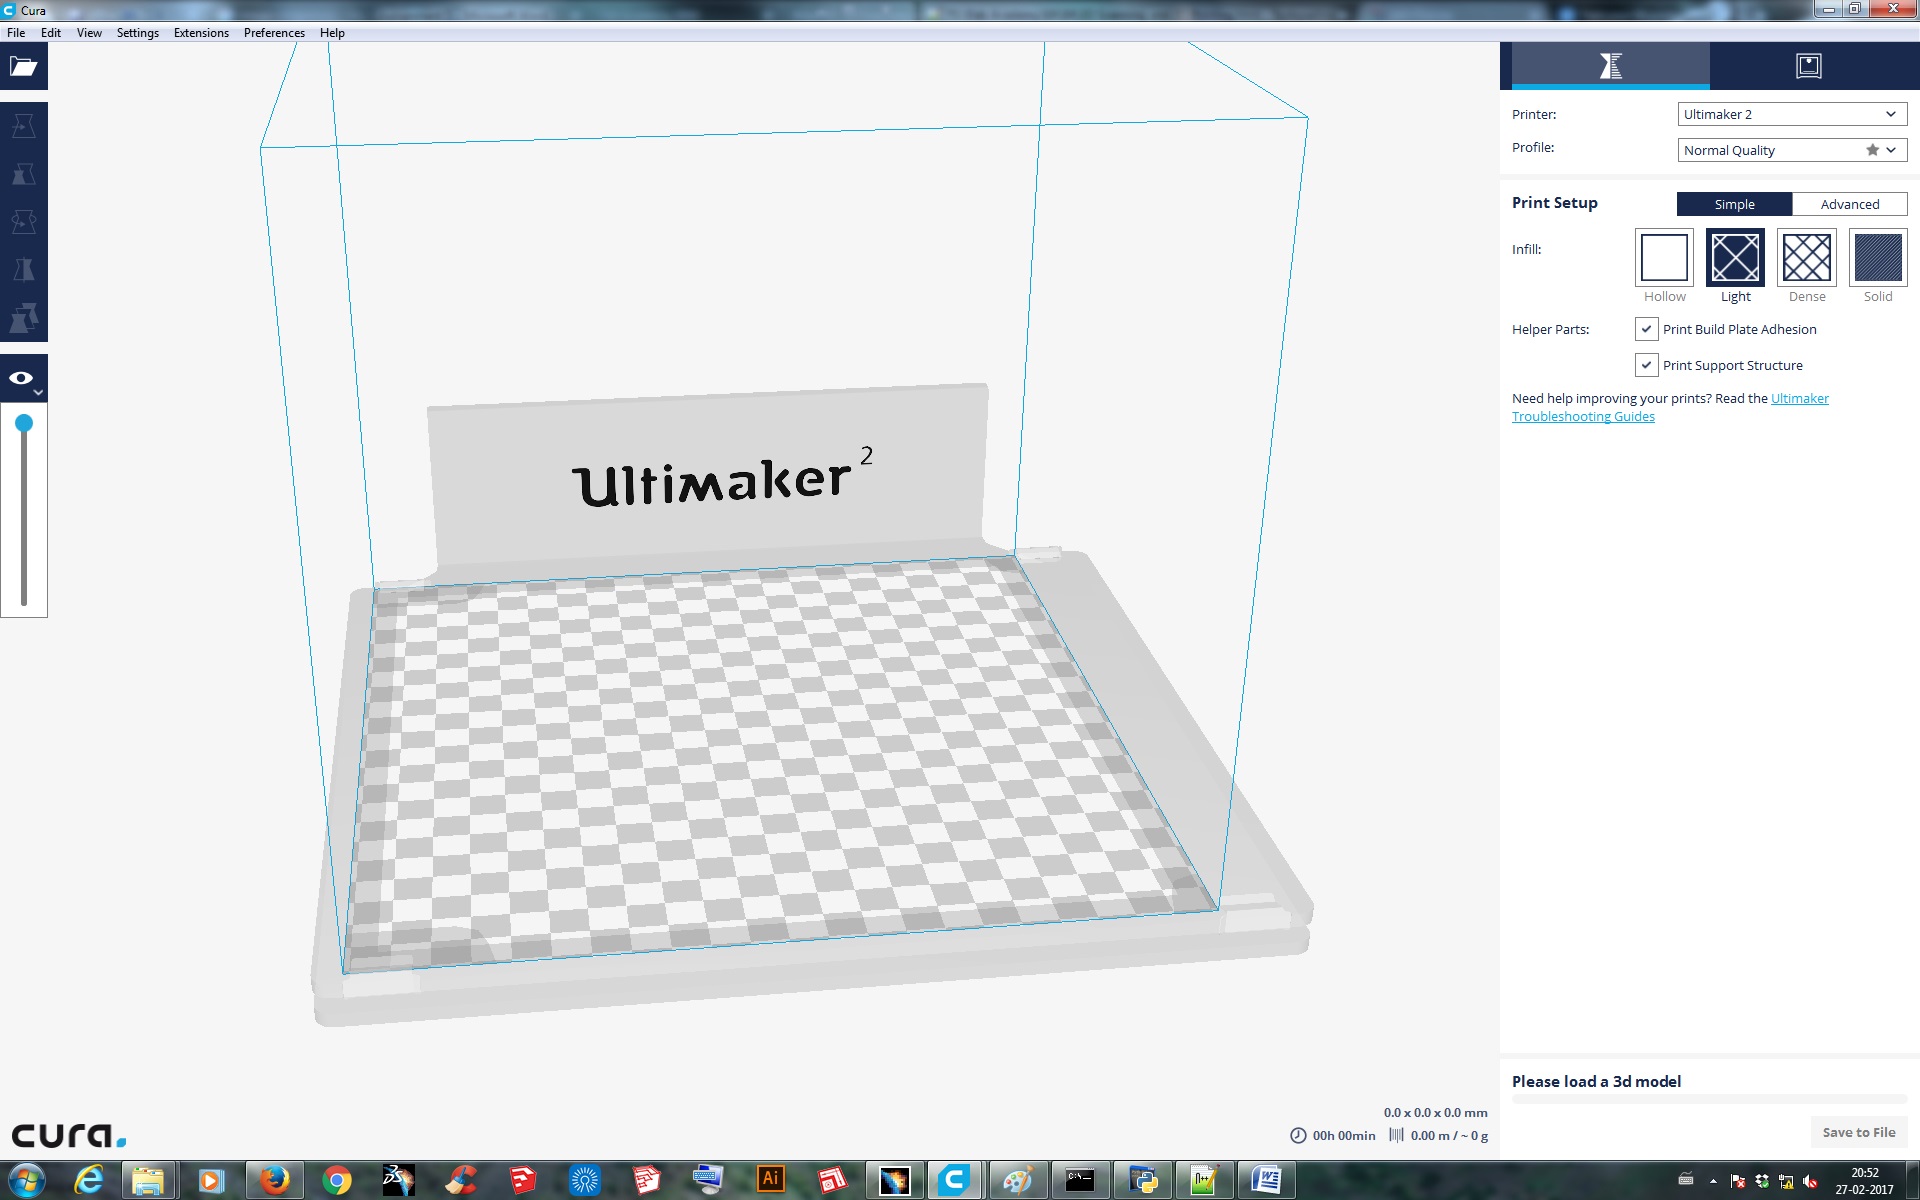Open Notepad++ from taskbar

tap(1204, 1180)
